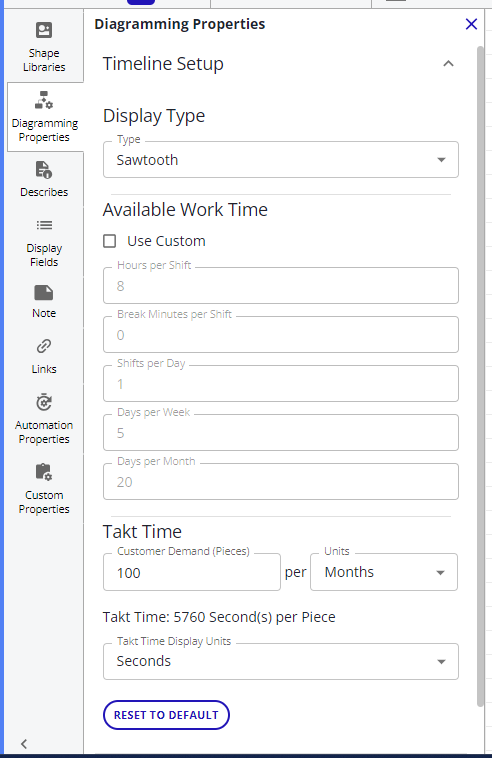Show the Display Fields list icon

(x=44, y=225)
